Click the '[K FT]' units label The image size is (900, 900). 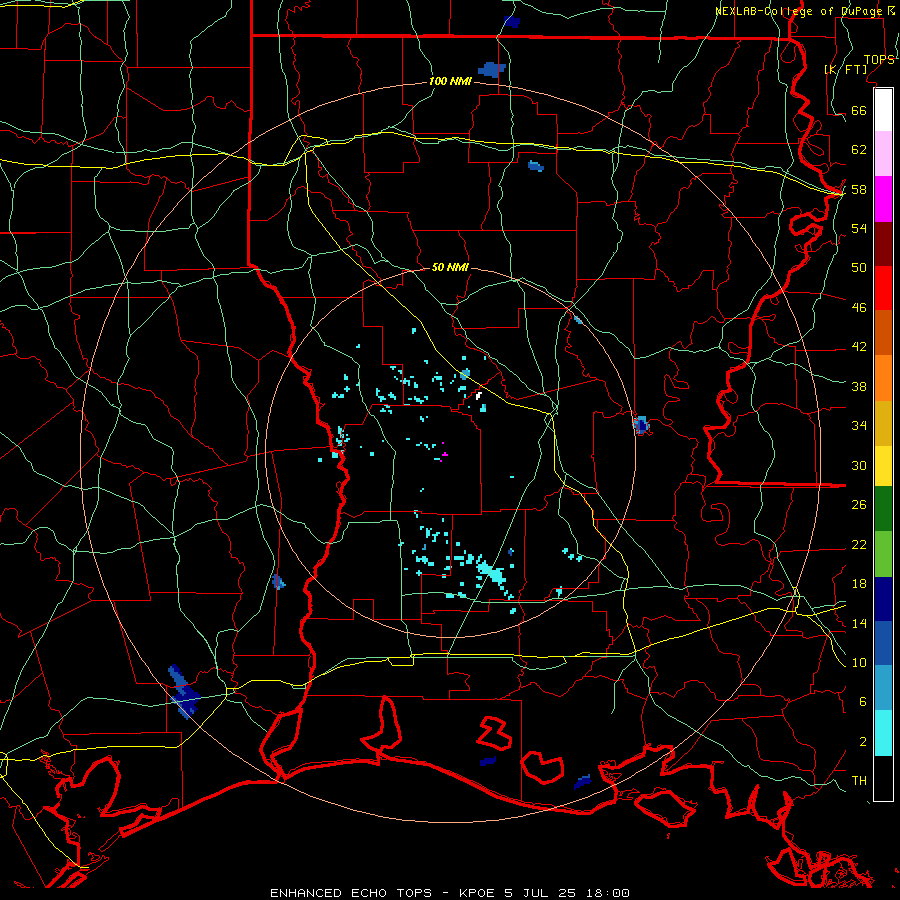[845, 69]
